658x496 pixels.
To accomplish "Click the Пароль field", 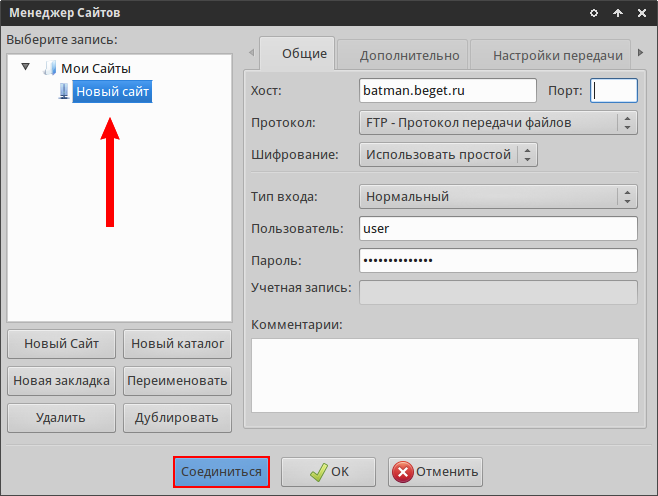I will [498, 261].
